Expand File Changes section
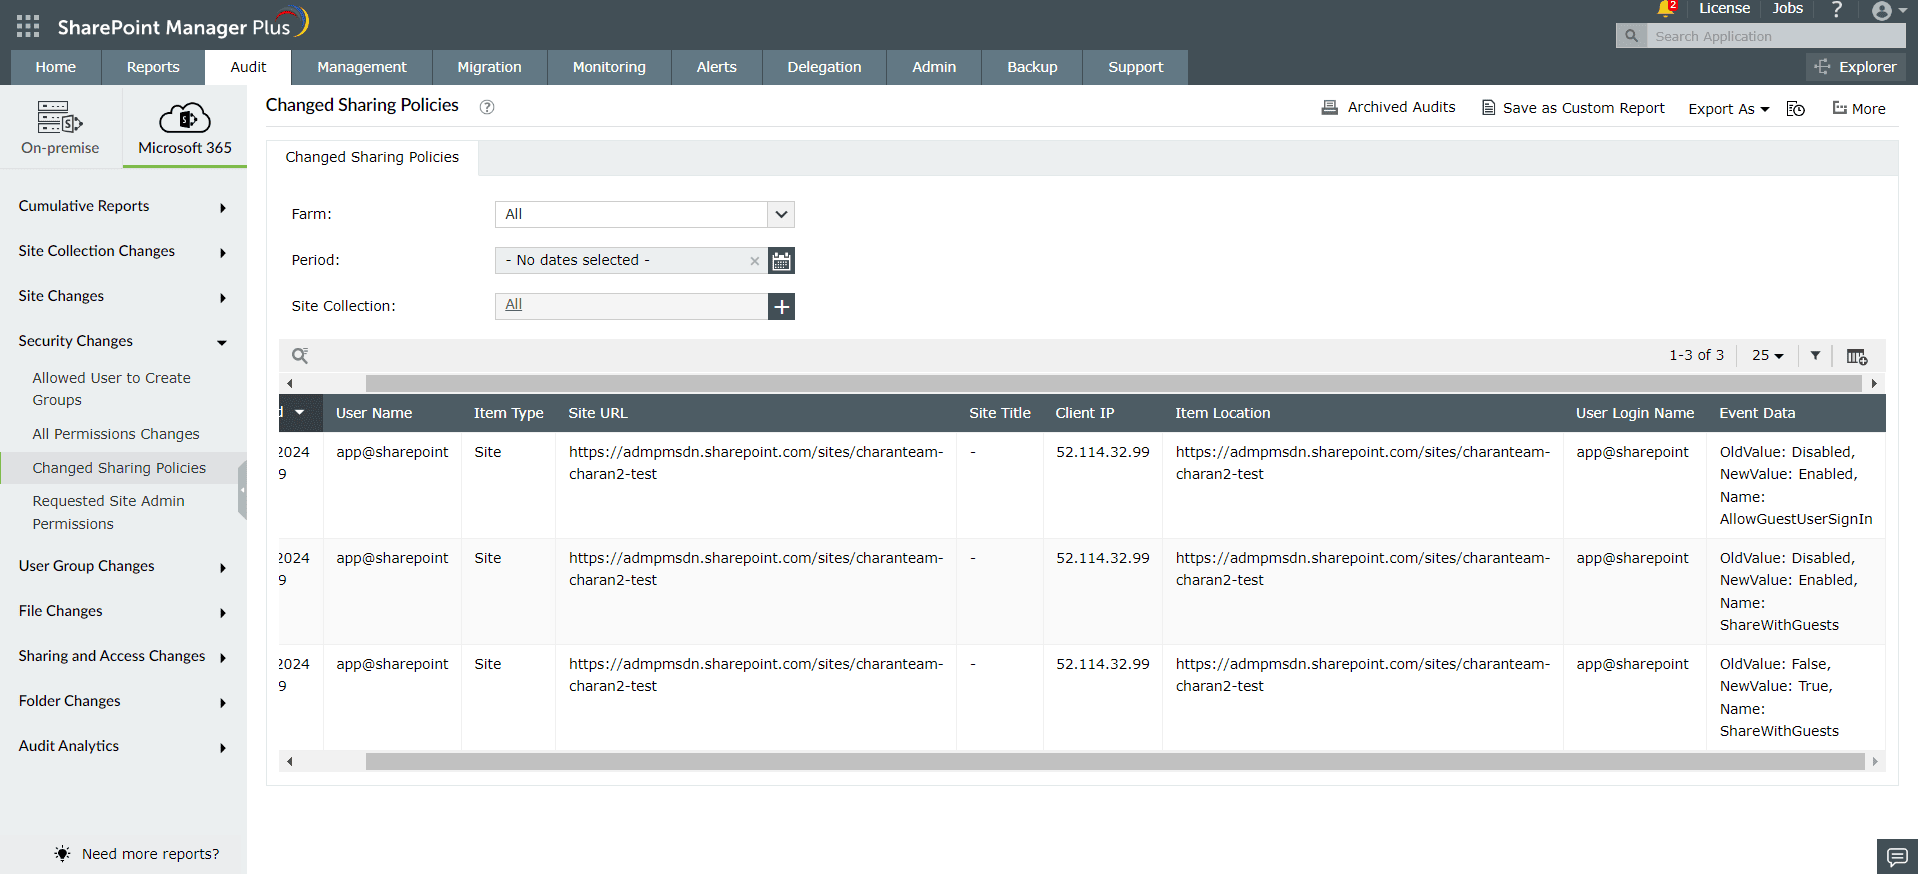This screenshot has height=874, width=1918. pos(123,611)
